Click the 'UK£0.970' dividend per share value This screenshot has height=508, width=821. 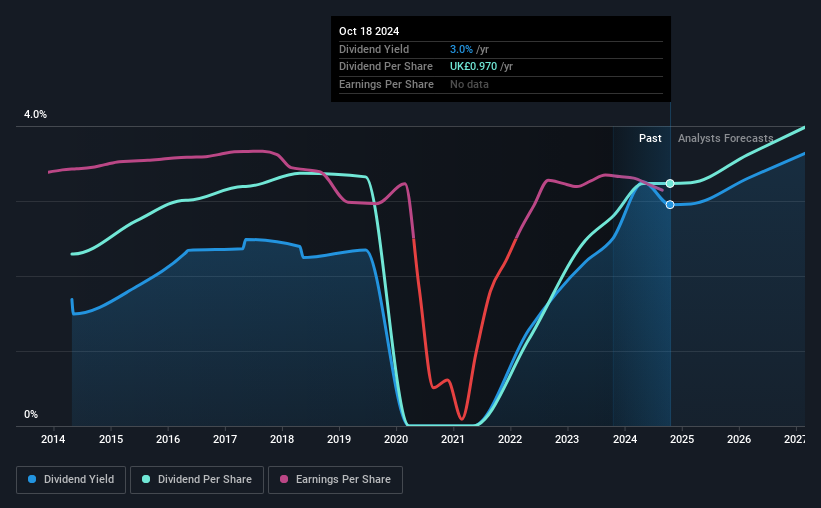pyautogui.click(x=473, y=67)
